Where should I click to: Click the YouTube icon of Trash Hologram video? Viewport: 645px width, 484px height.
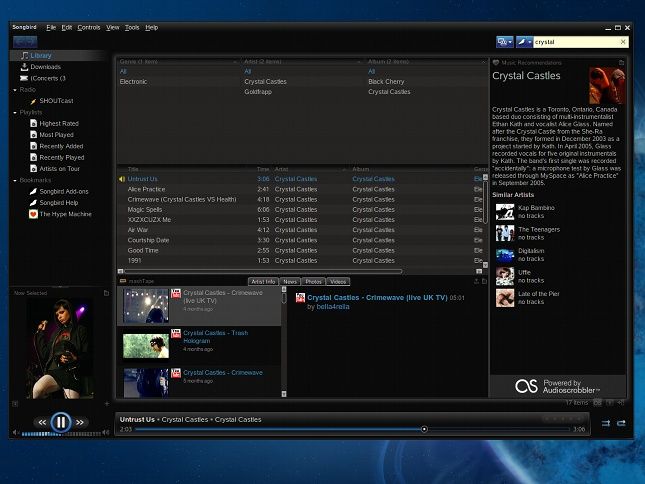click(x=176, y=333)
